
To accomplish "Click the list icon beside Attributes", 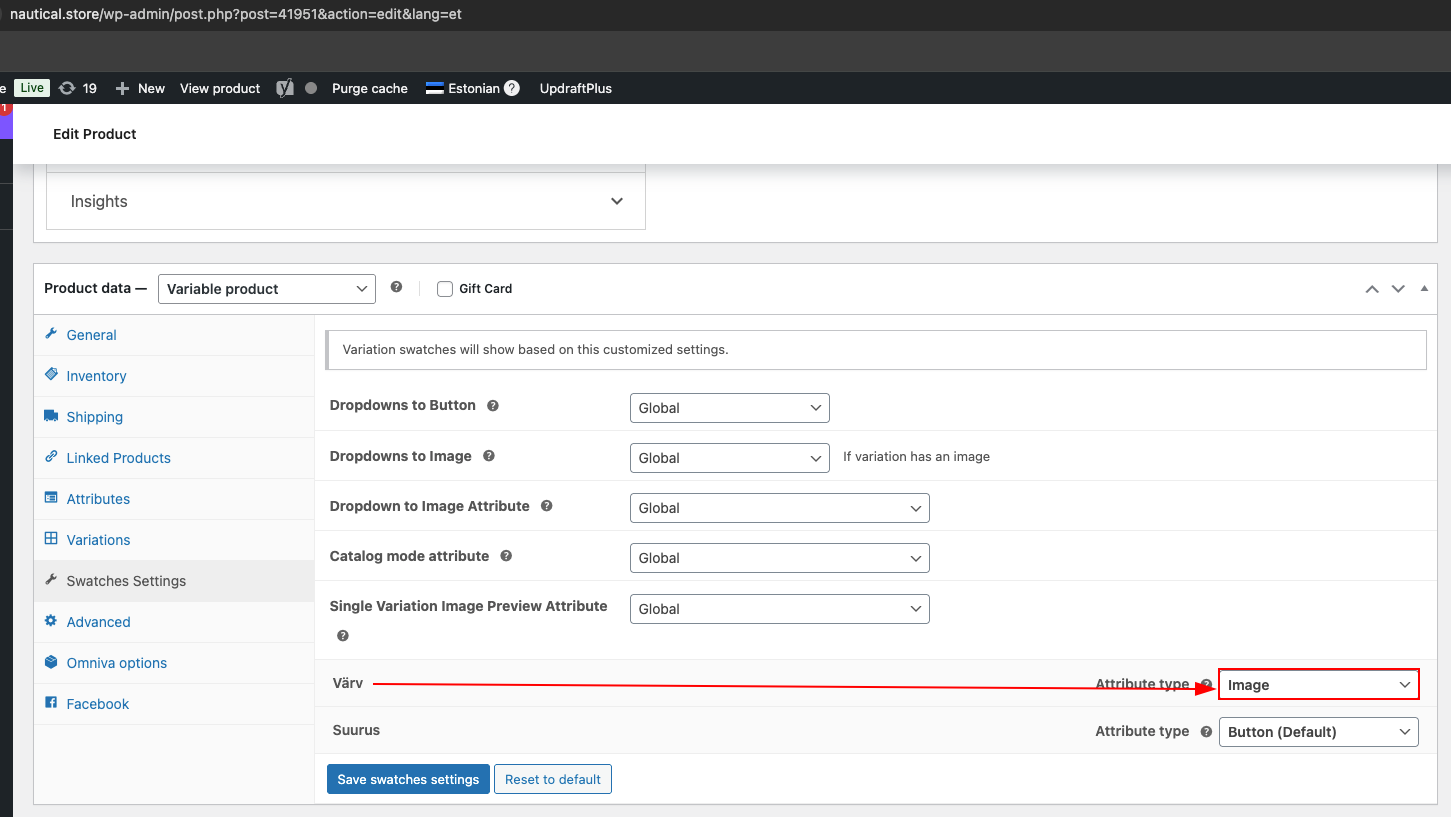I will pos(51,498).
